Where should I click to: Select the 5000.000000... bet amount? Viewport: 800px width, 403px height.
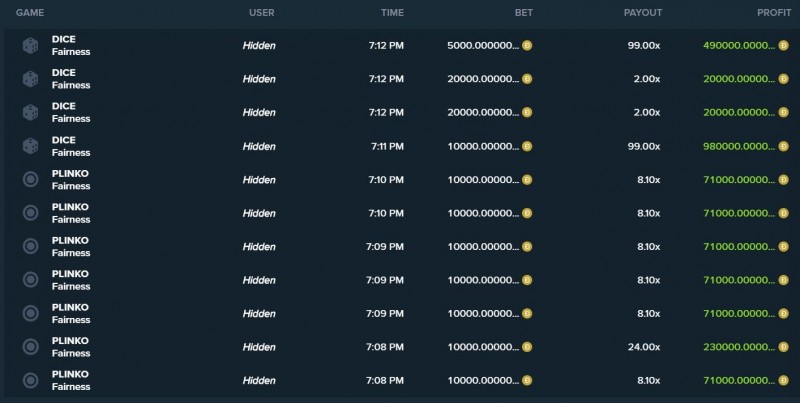(483, 45)
